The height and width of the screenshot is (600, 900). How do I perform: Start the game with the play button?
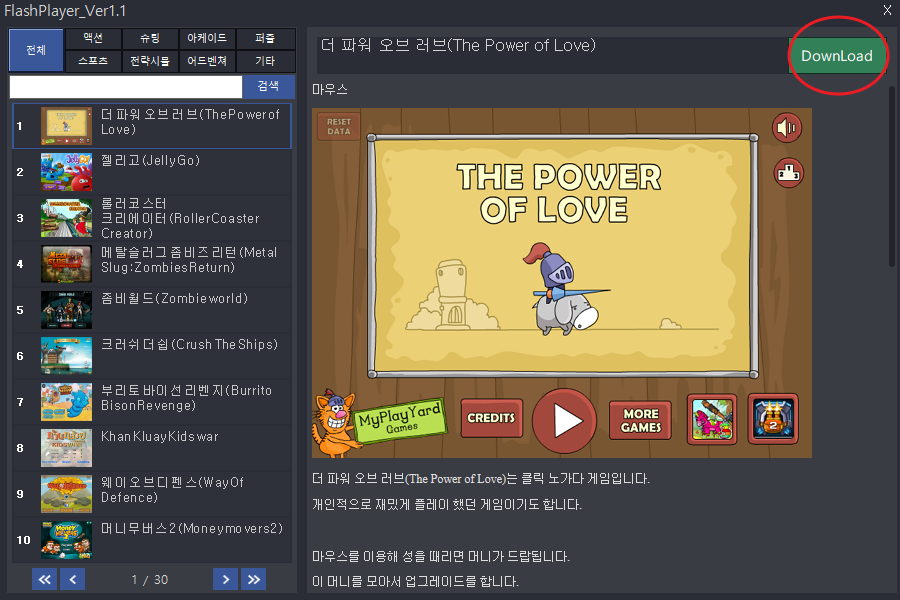[x=564, y=421]
